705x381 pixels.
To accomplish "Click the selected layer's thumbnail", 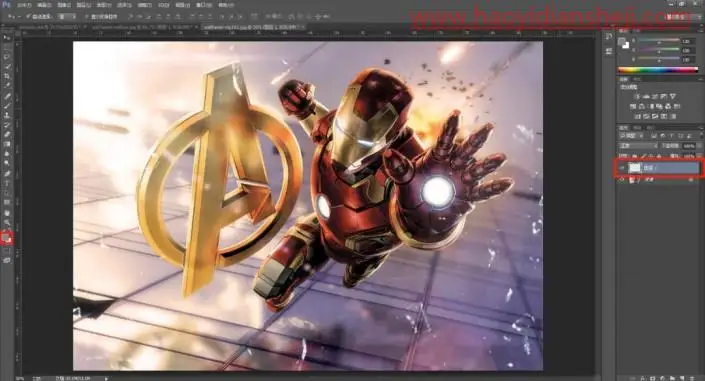I will pyautogui.click(x=634, y=168).
